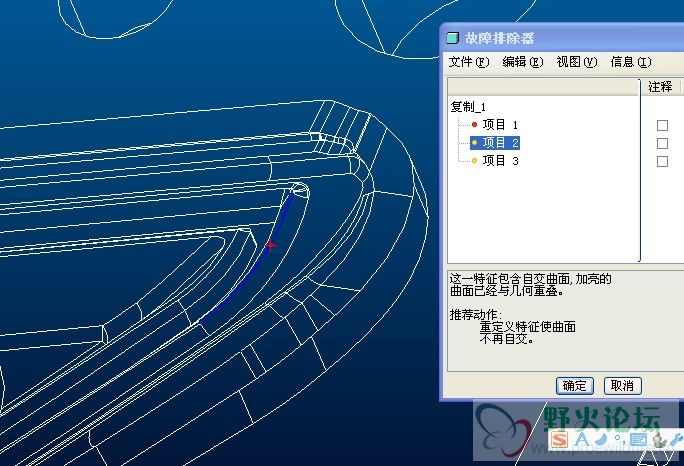
Task: Open the 信息(I) menu
Action: [x=631, y=62]
